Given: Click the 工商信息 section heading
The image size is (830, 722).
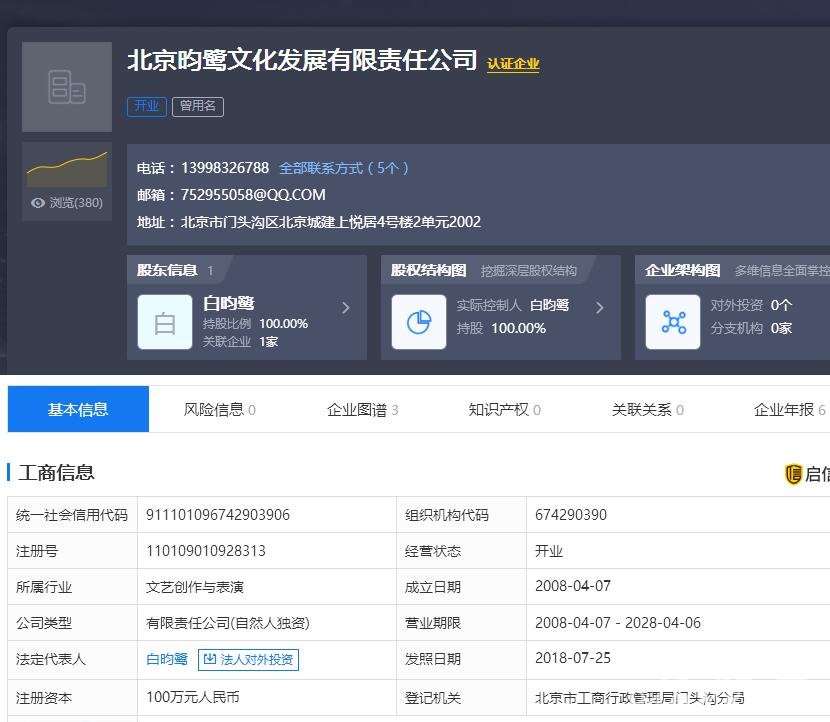Looking at the screenshot, I should (56, 473).
